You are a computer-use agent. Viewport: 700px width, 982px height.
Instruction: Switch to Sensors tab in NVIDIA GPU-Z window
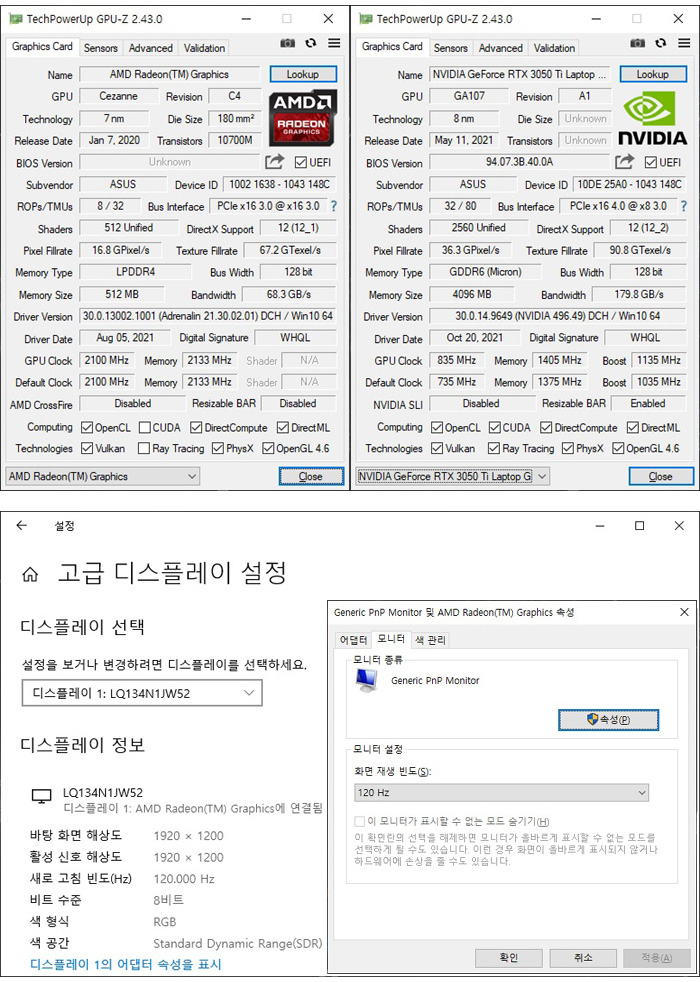pos(450,48)
